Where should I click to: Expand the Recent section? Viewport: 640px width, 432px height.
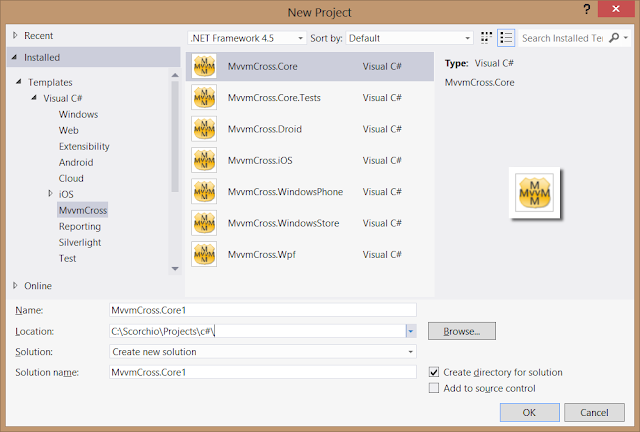tap(15, 36)
